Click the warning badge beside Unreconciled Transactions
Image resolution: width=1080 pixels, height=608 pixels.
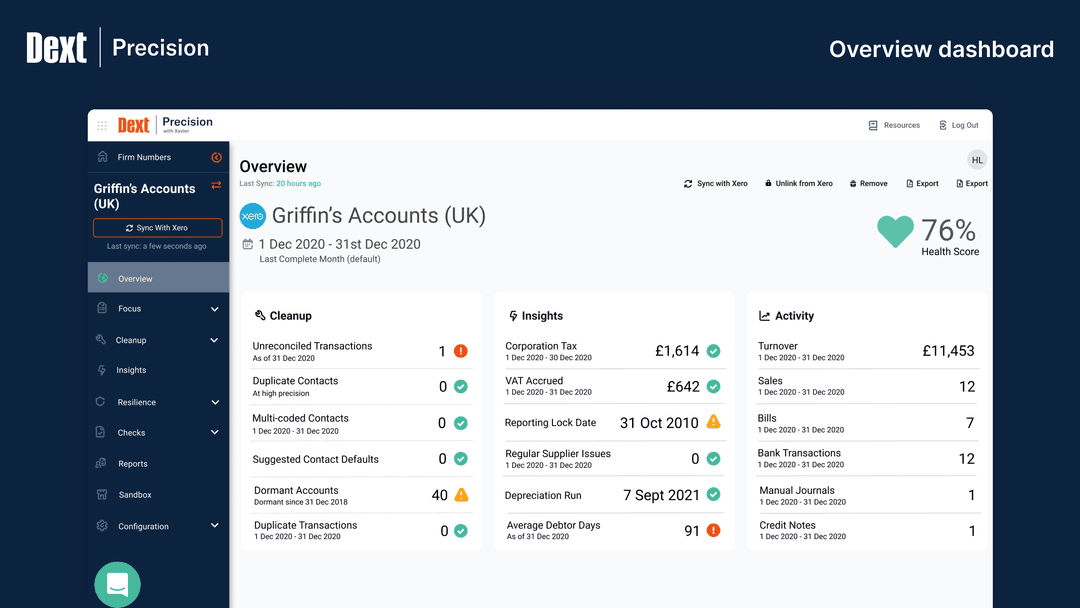(459, 351)
